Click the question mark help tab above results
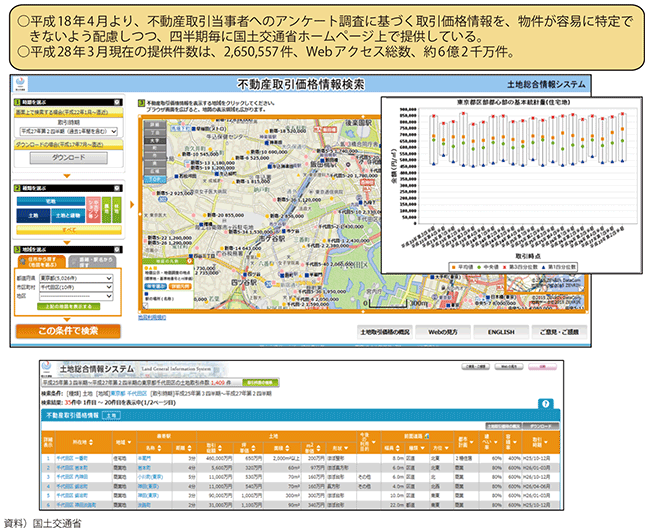The image size is (649, 532). pyautogui.click(x=546, y=404)
